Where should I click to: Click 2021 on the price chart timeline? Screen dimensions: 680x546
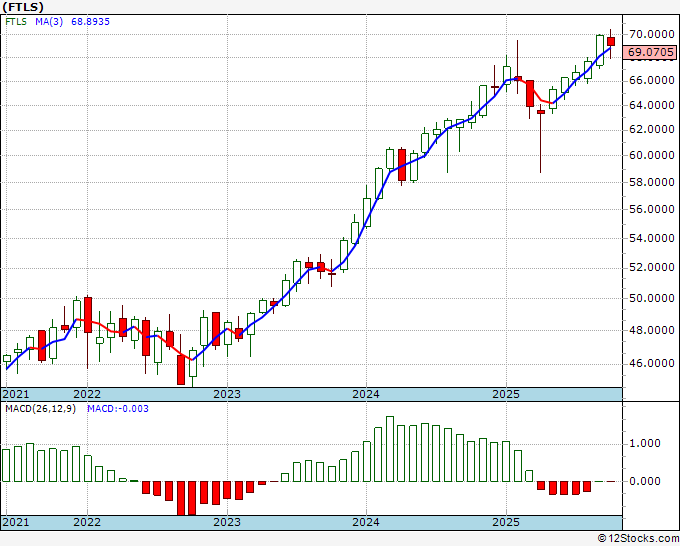pyautogui.click(x=16, y=394)
